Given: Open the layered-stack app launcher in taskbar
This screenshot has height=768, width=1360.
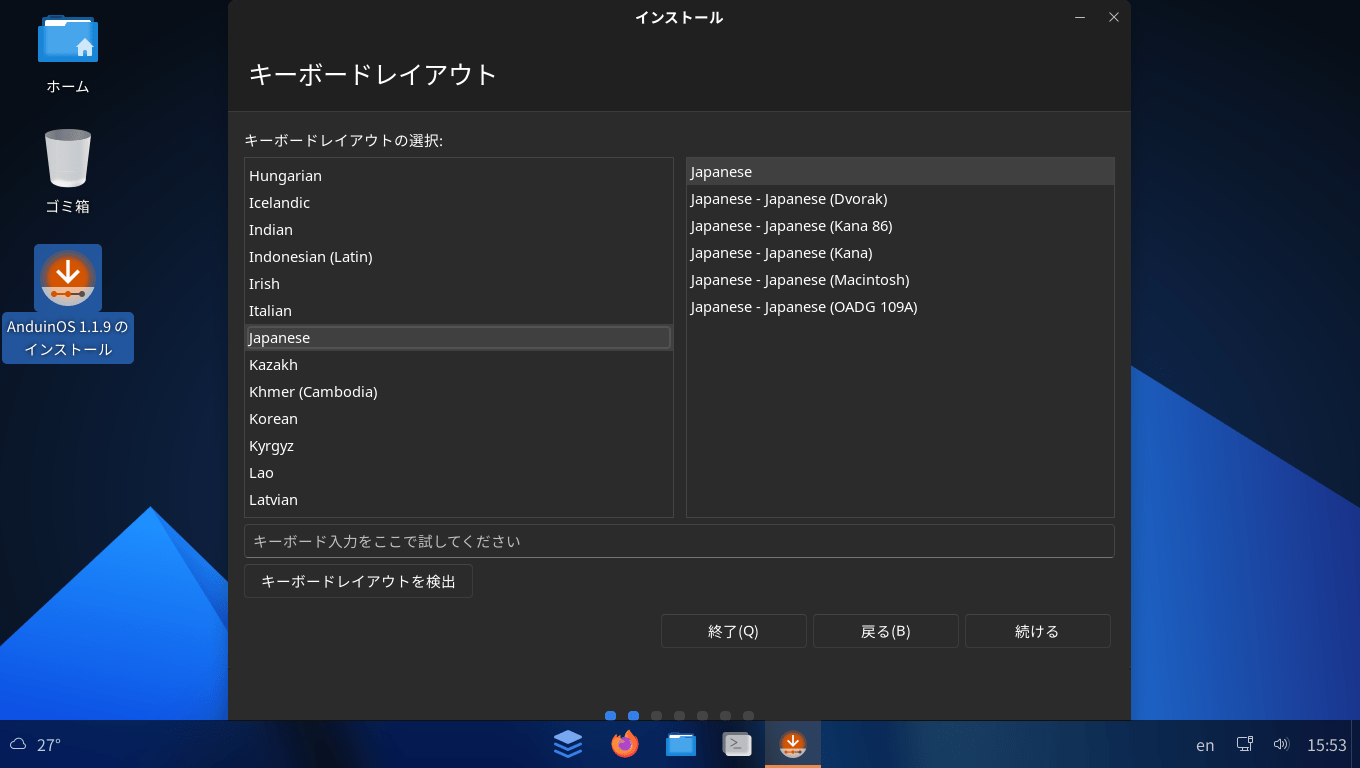Looking at the screenshot, I should click(x=568, y=744).
